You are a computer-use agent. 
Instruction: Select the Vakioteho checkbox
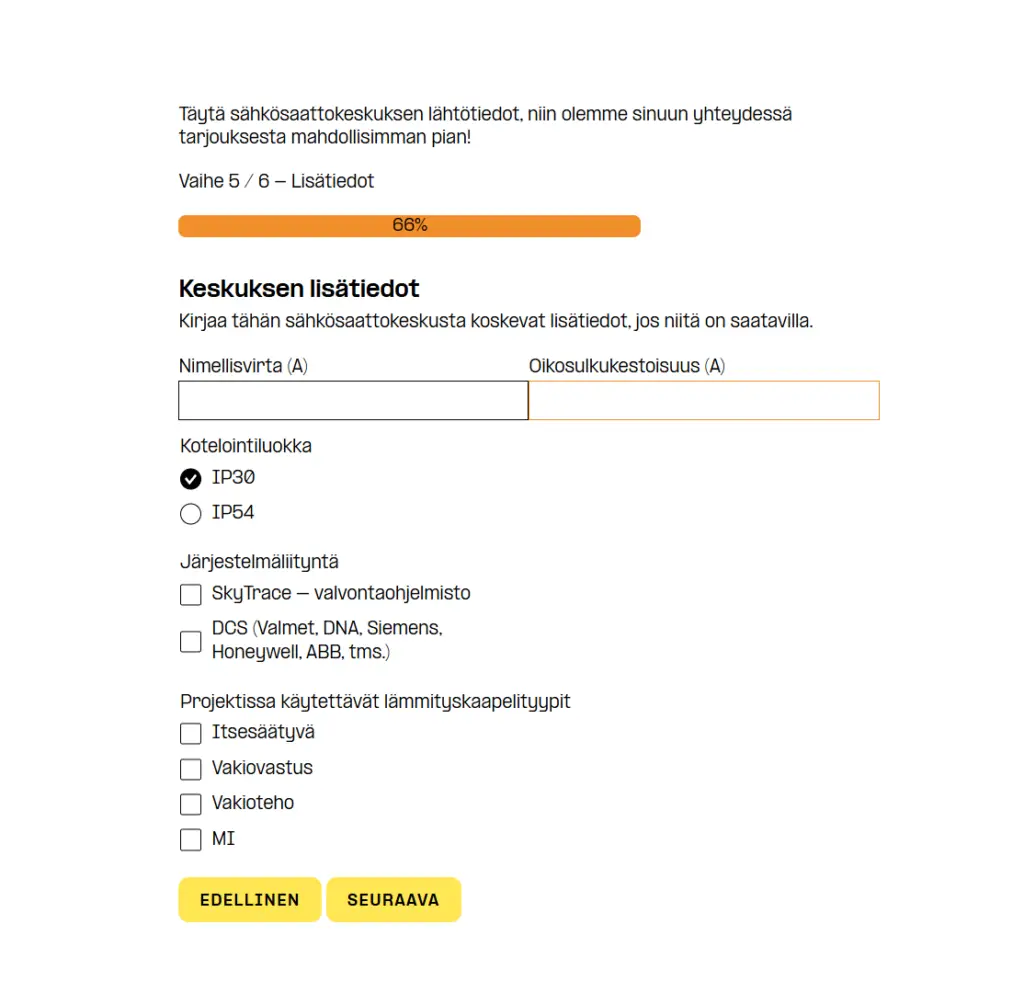pyautogui.click(x=191, y=804)
